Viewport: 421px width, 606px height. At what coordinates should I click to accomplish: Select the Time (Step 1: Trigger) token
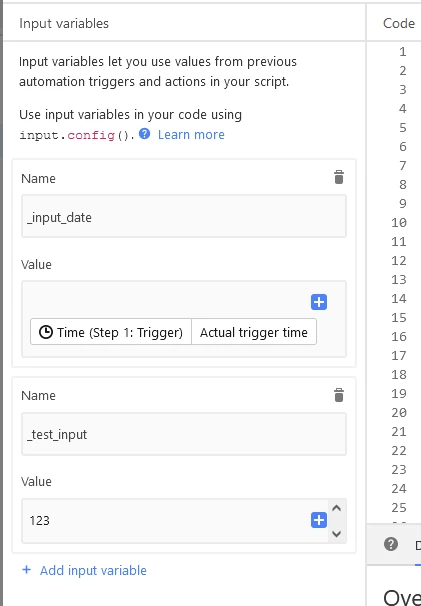111,332
